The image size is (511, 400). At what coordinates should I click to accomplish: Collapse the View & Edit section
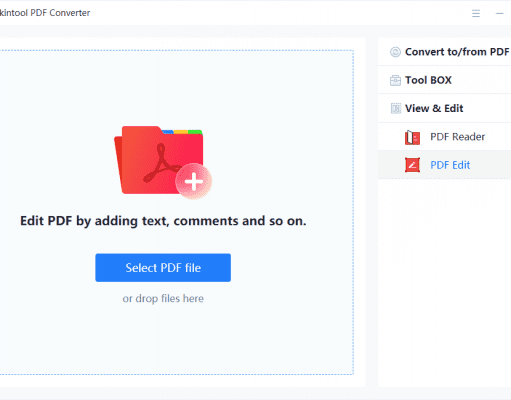(445, 108)
